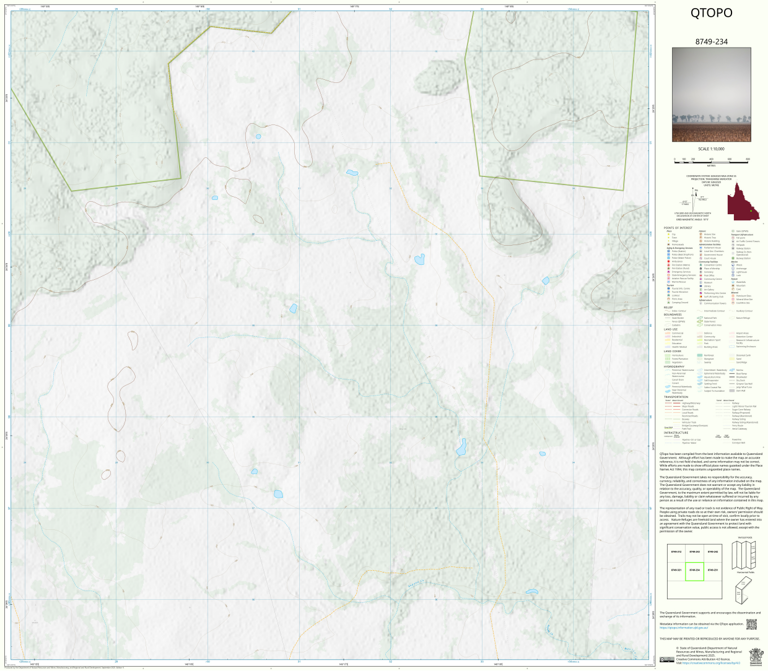Click the QR code for QTopo application

click(751, 624)
